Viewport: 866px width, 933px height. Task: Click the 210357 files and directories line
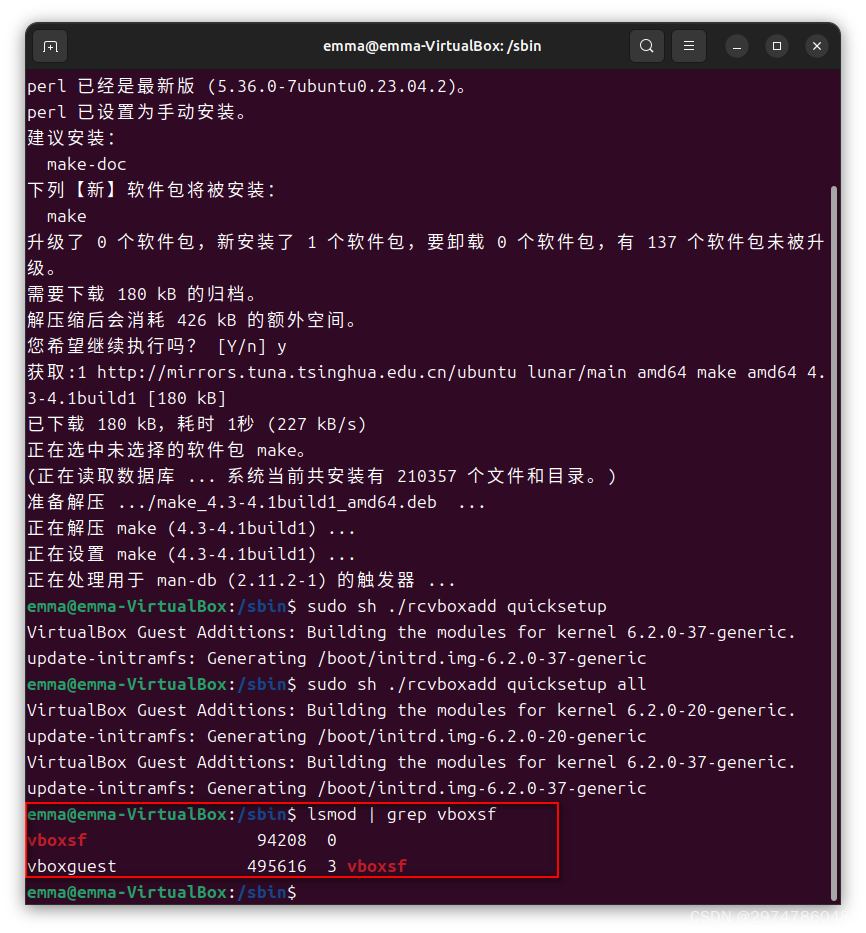321,476
